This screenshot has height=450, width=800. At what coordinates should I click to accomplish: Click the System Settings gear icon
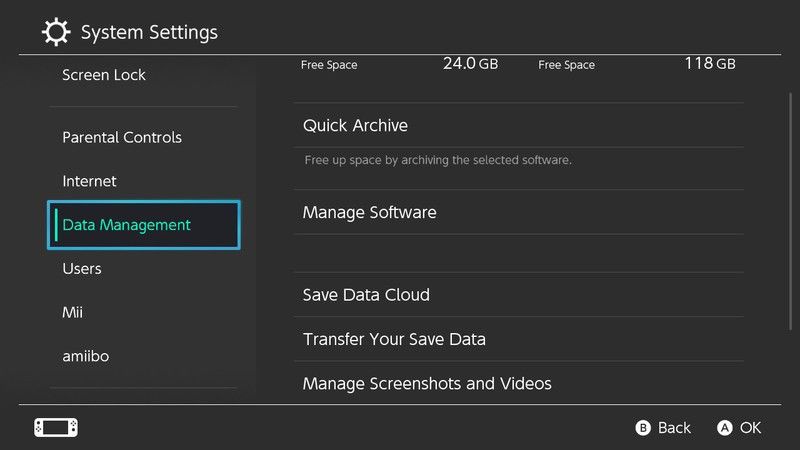(x=56, y=32)
